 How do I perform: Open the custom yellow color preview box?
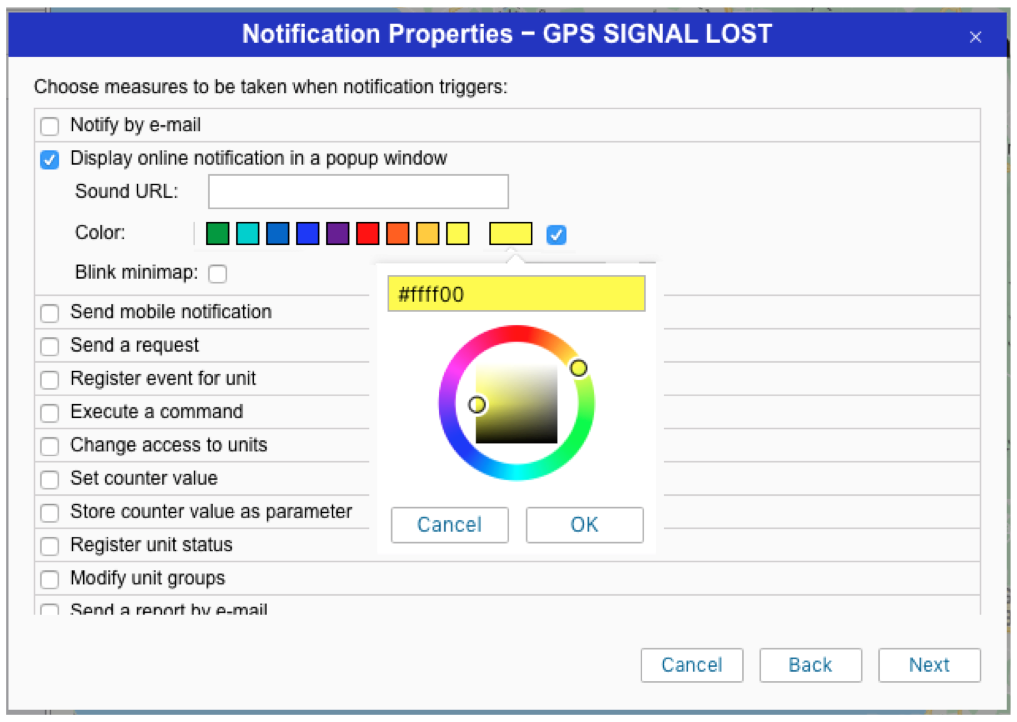[510, 234]
